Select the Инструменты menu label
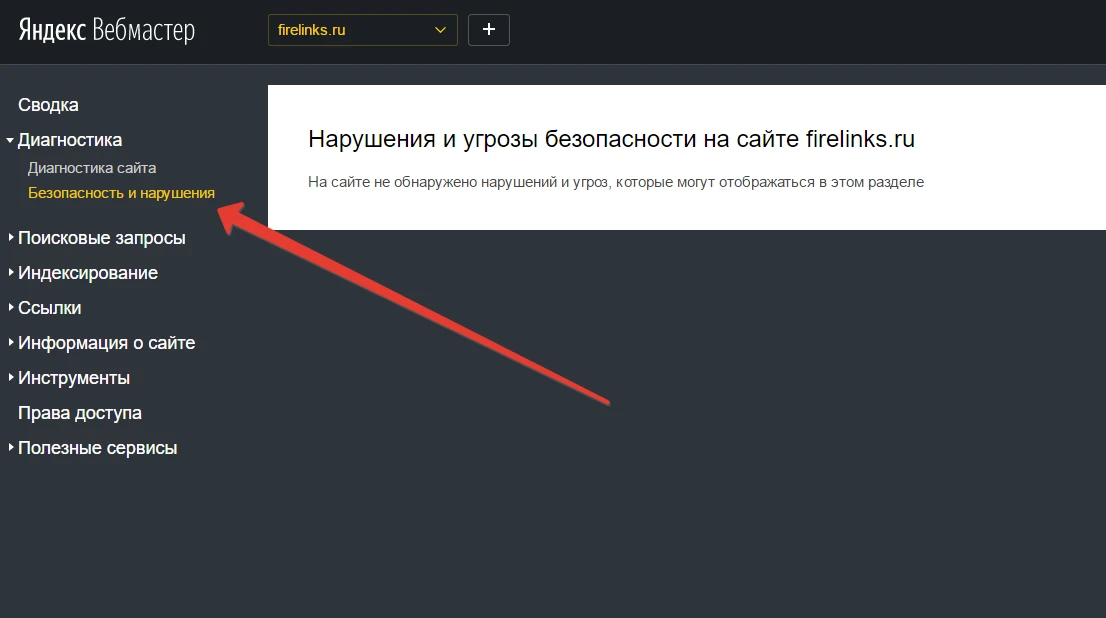The height and width of the screenshot is (618, 1106). coord(74,378)
